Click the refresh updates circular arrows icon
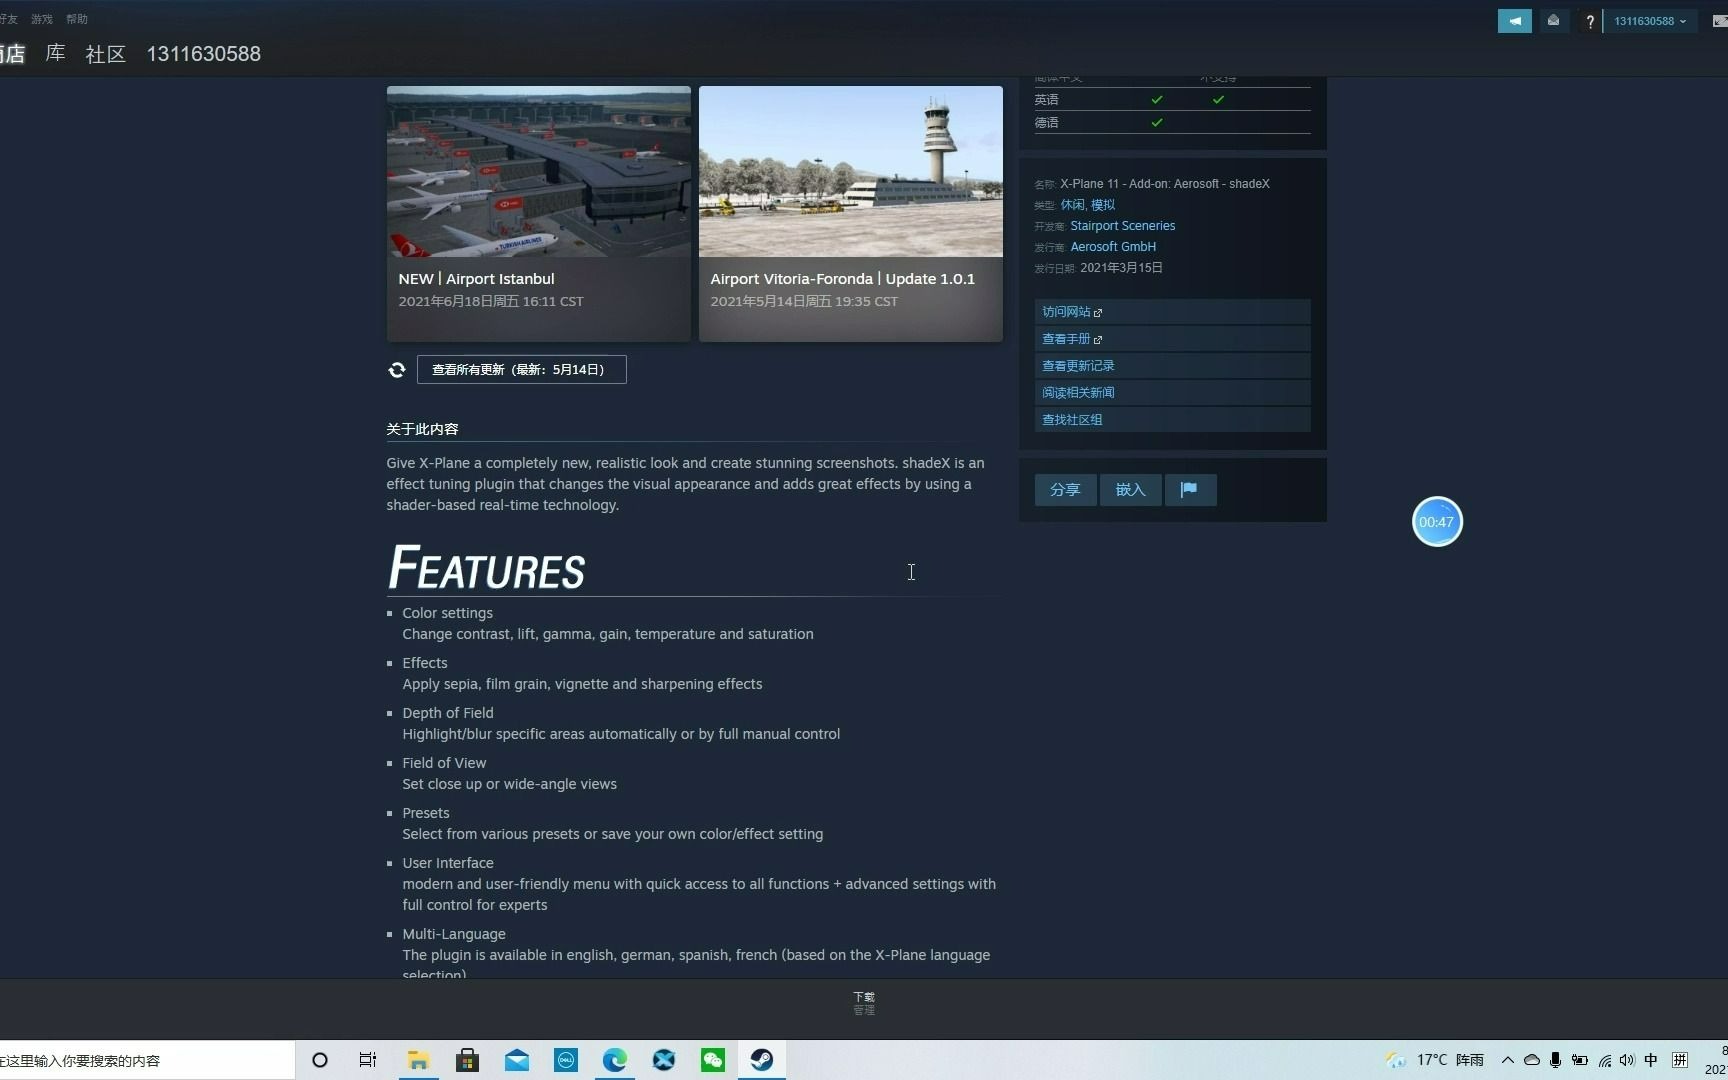 pos(397,370)
